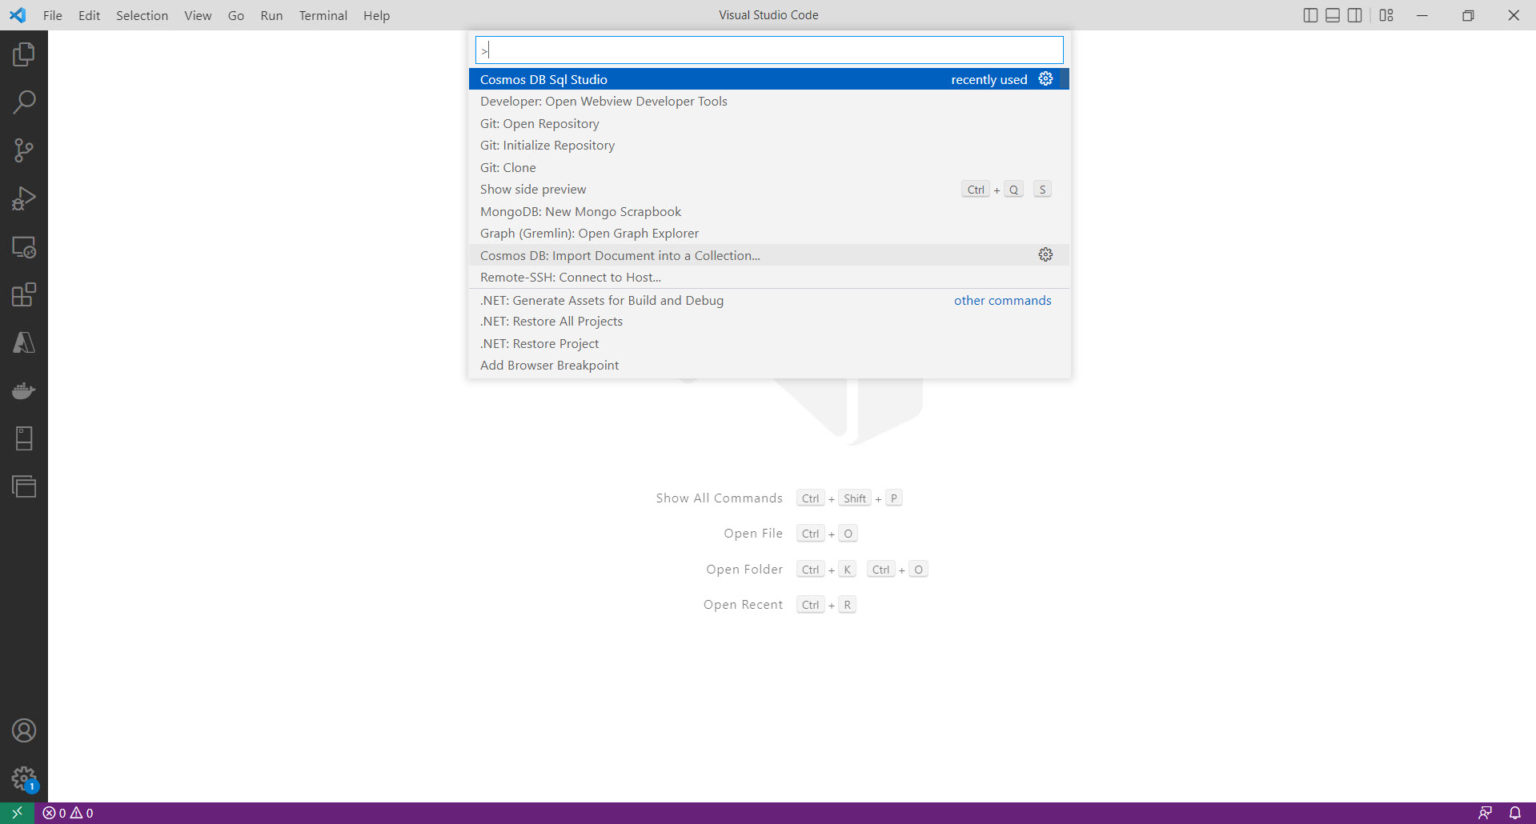
Task: Open the Selection menu
Action: click(142, 15)
